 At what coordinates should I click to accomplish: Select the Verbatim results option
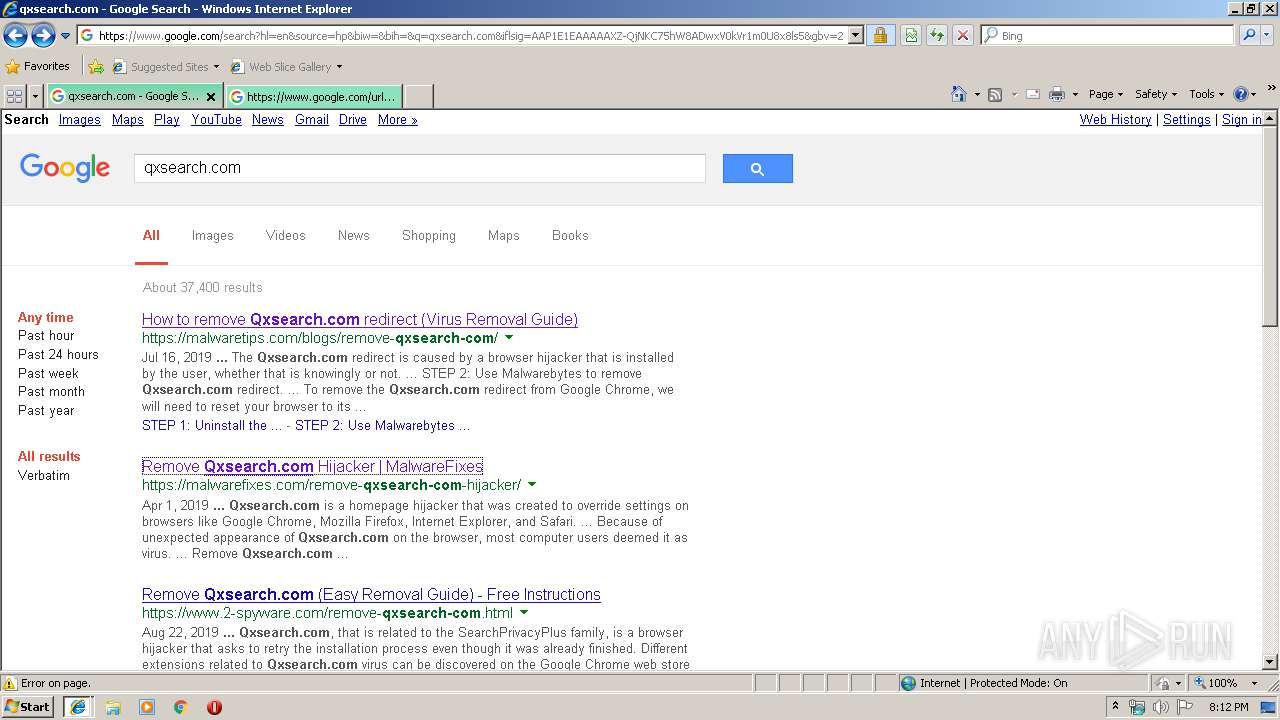coord(44,476)
